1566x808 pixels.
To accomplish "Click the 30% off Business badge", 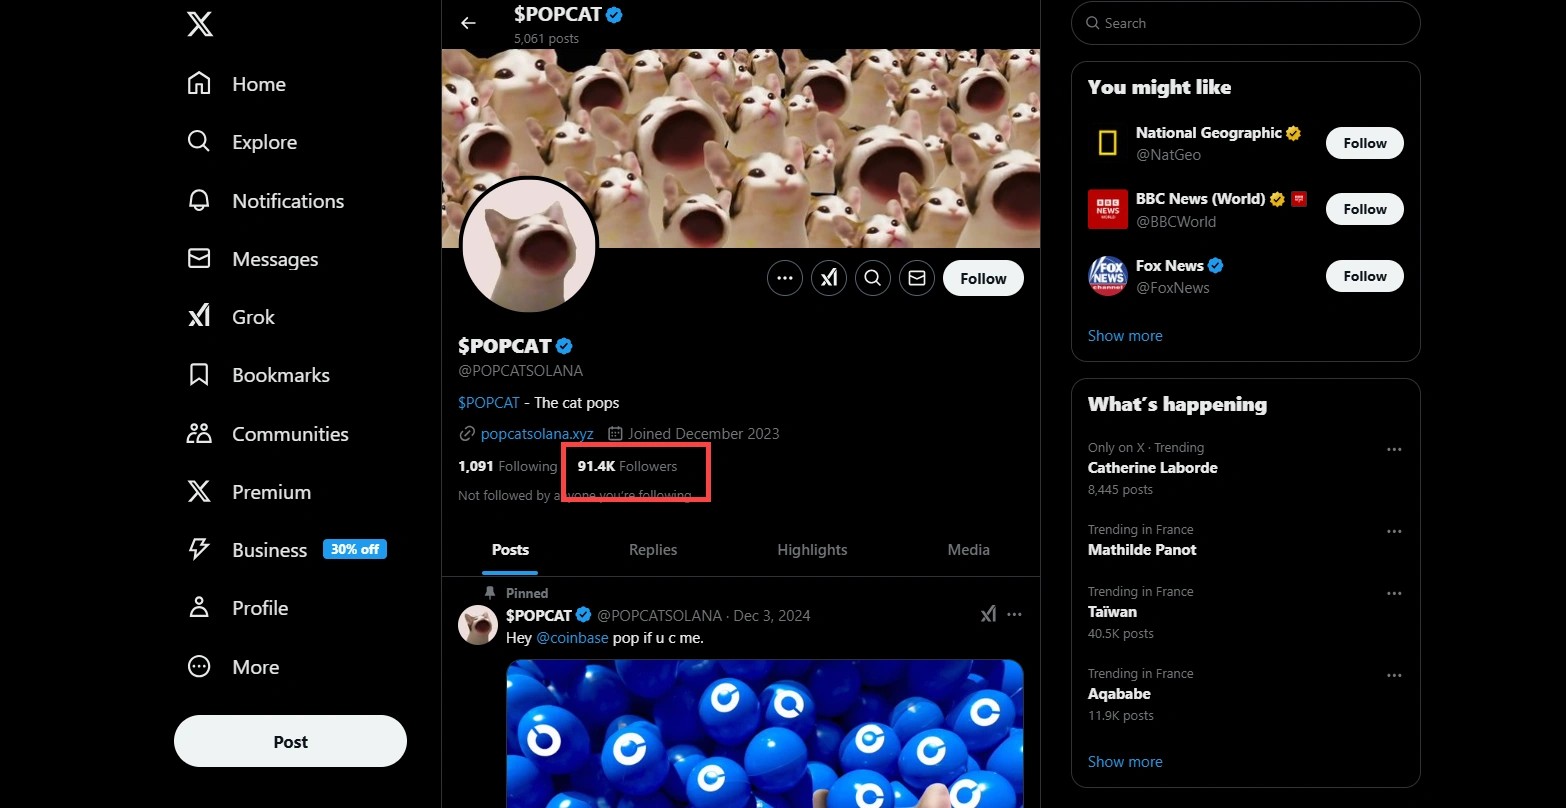I will pyautogui.click(x=355, y=549).
